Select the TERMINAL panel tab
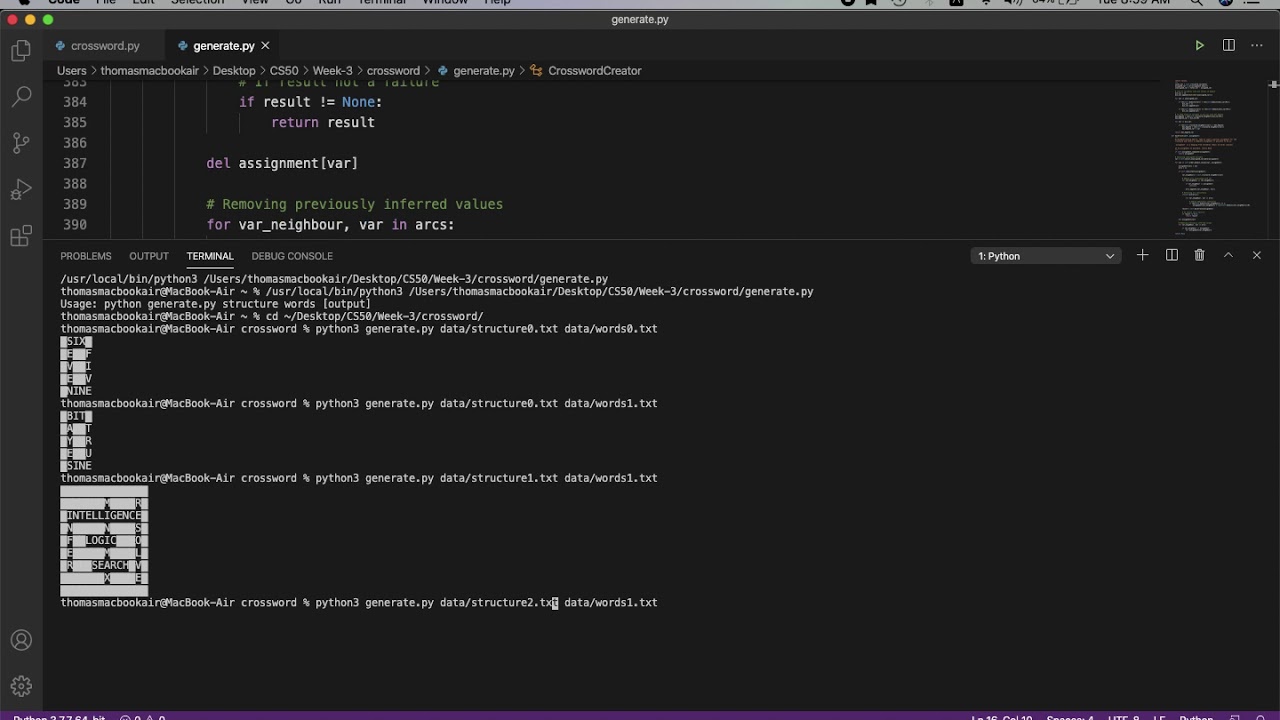Image resolution: width=1280 pixels, height=720 pixels. [210, 256]
